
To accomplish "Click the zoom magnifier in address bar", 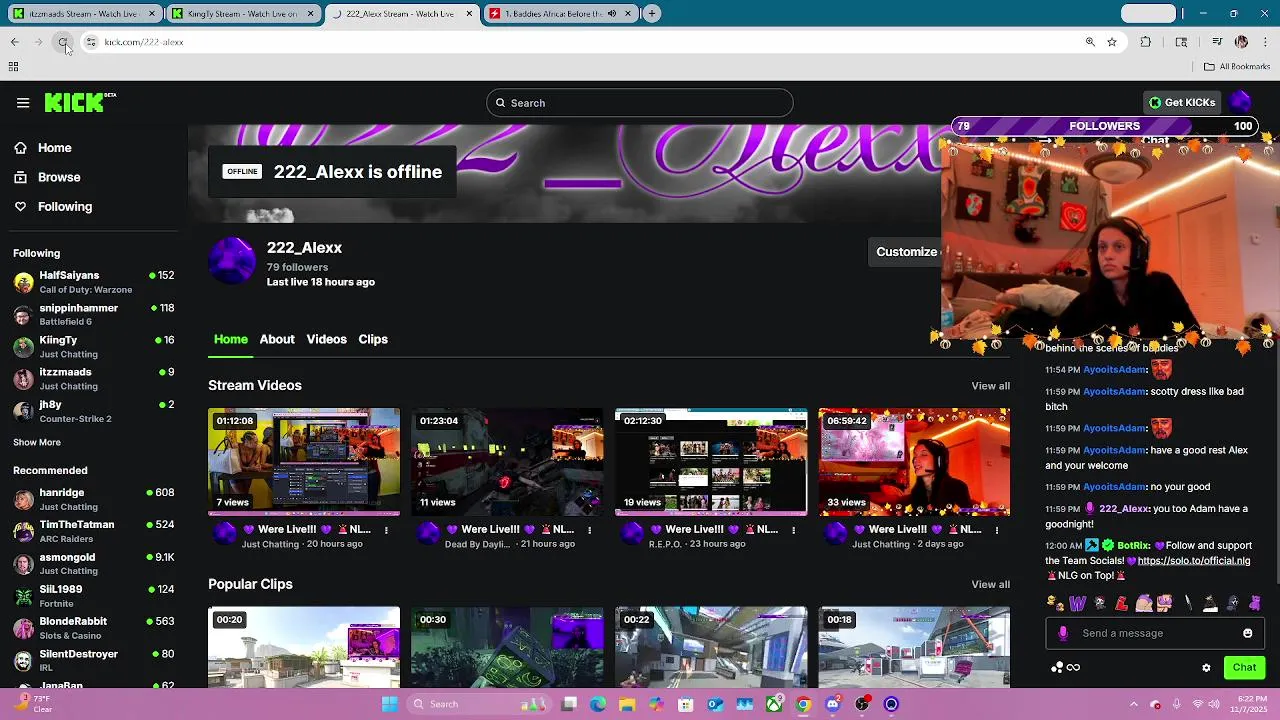I will tap(1090, 42).
